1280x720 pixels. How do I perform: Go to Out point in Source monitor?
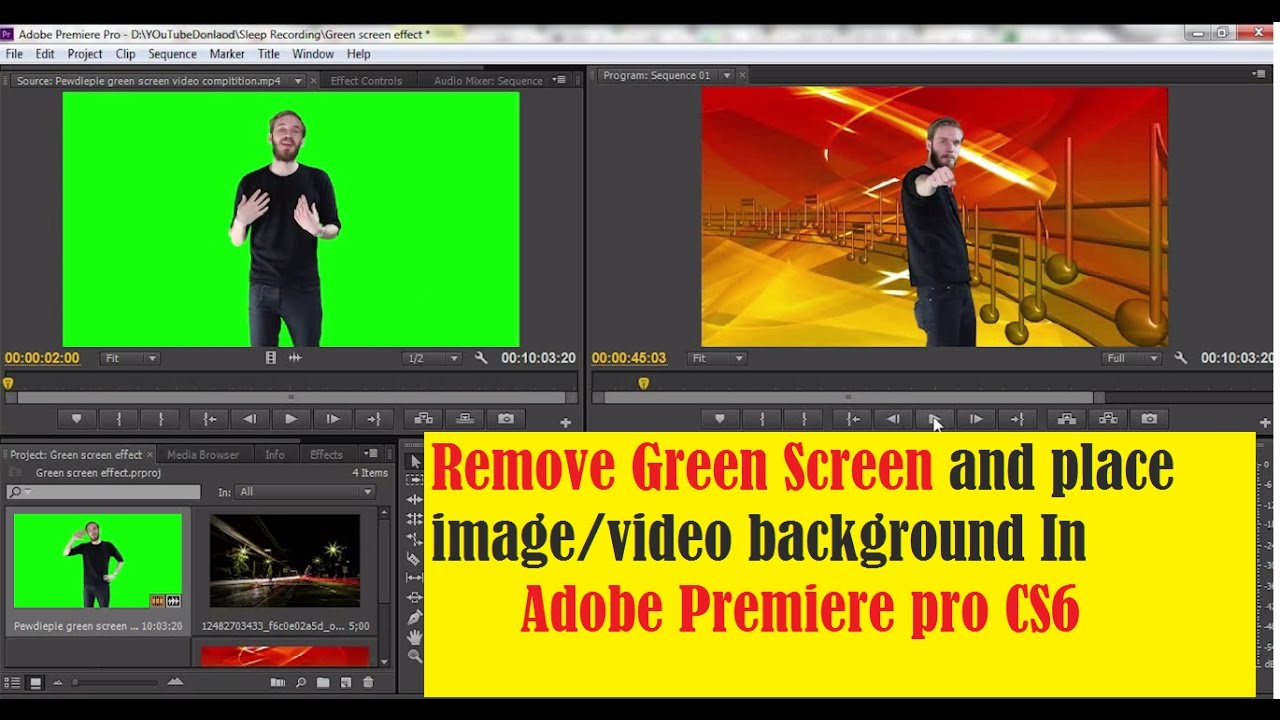pos(374,419)
